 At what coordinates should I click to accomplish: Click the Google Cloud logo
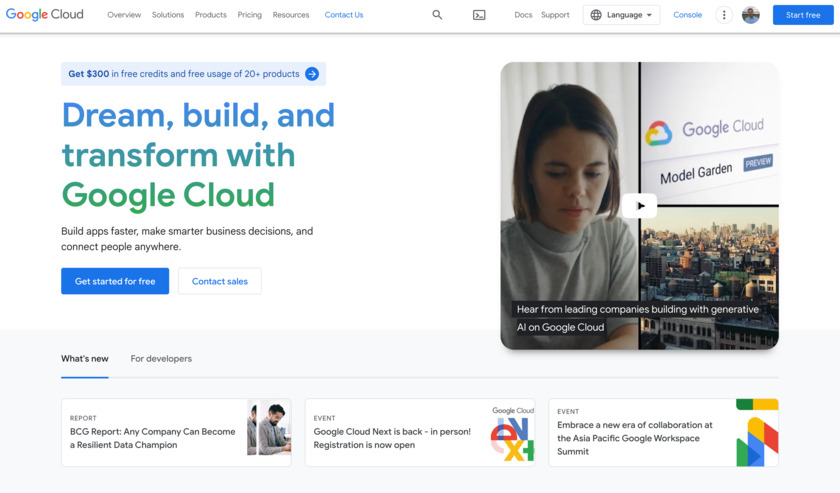tap(44, 14)
